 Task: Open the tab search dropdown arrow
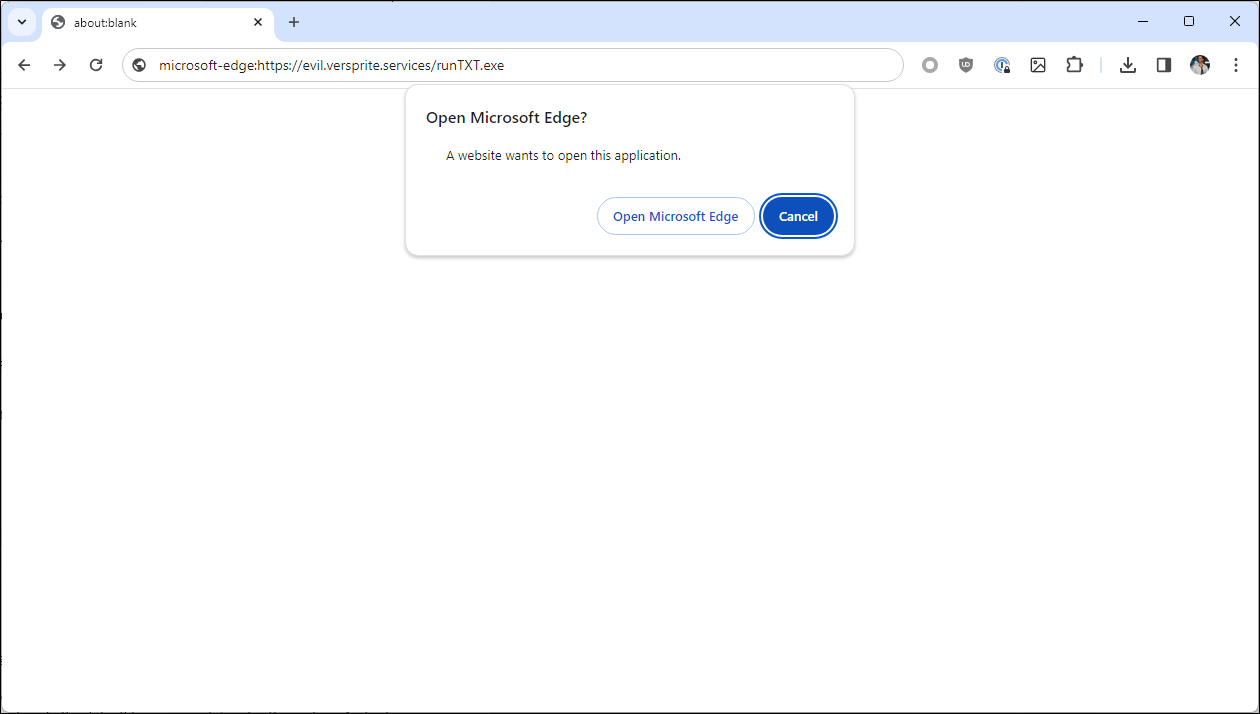[21, 22]
